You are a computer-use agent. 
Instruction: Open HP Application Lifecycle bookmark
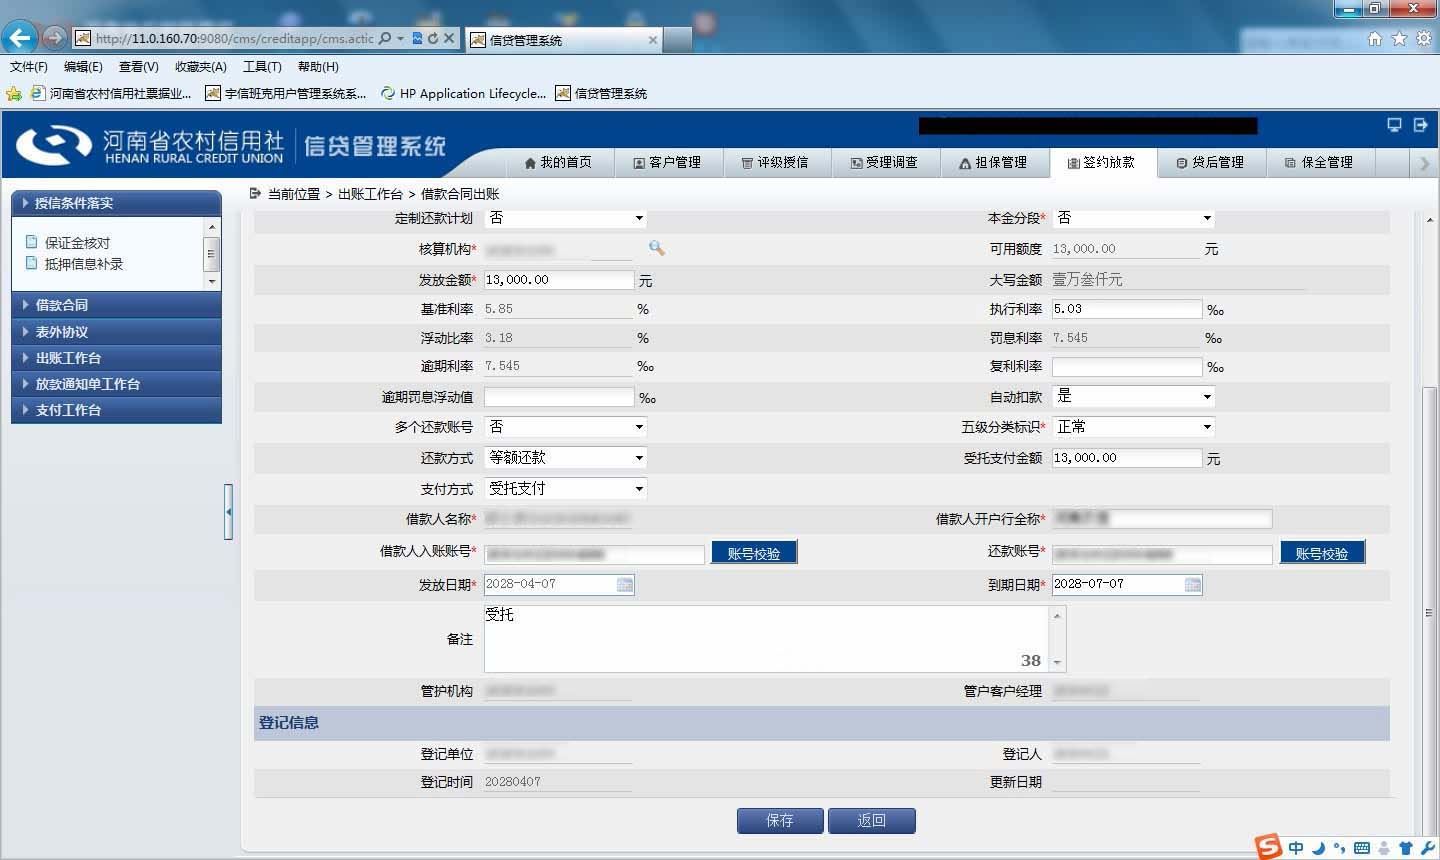tap(463, 93)
